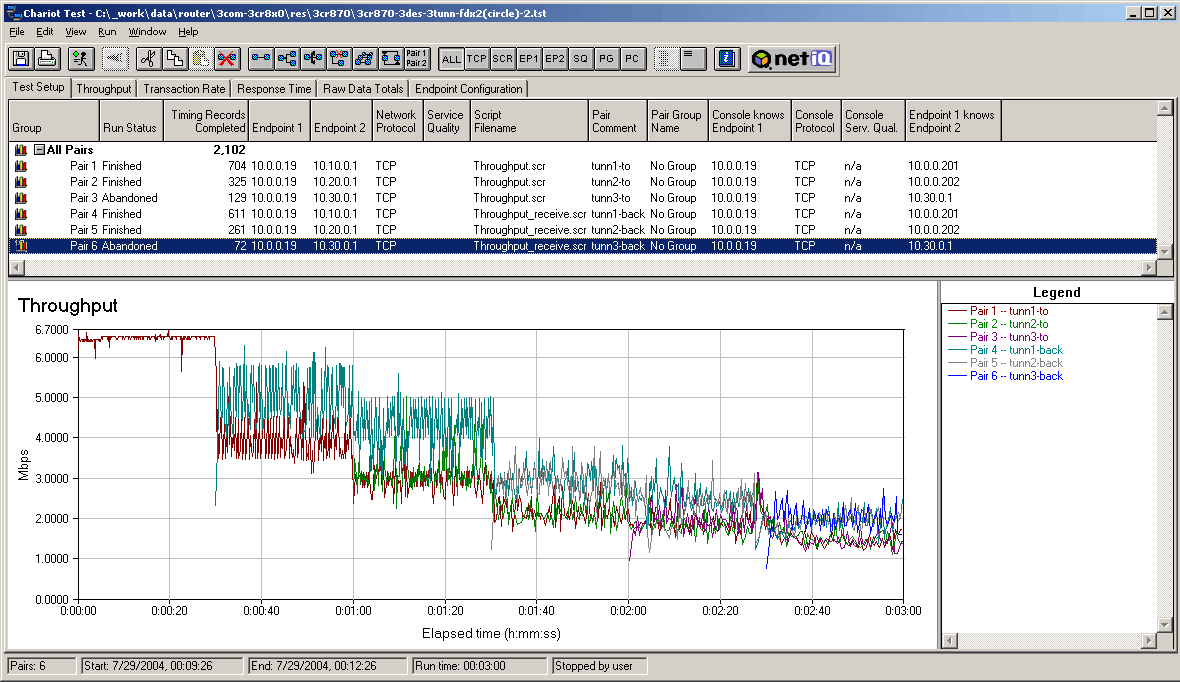
Task: Open the blue info icon
Action: pyautogui.click(x=727, y=59)
